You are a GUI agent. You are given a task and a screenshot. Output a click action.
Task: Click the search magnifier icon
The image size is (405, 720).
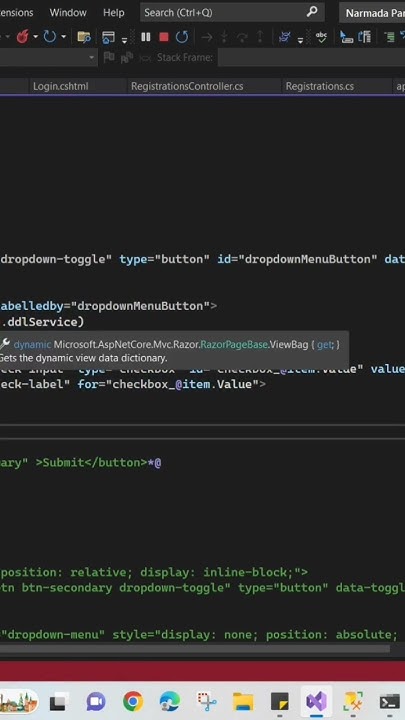[312, 12]
